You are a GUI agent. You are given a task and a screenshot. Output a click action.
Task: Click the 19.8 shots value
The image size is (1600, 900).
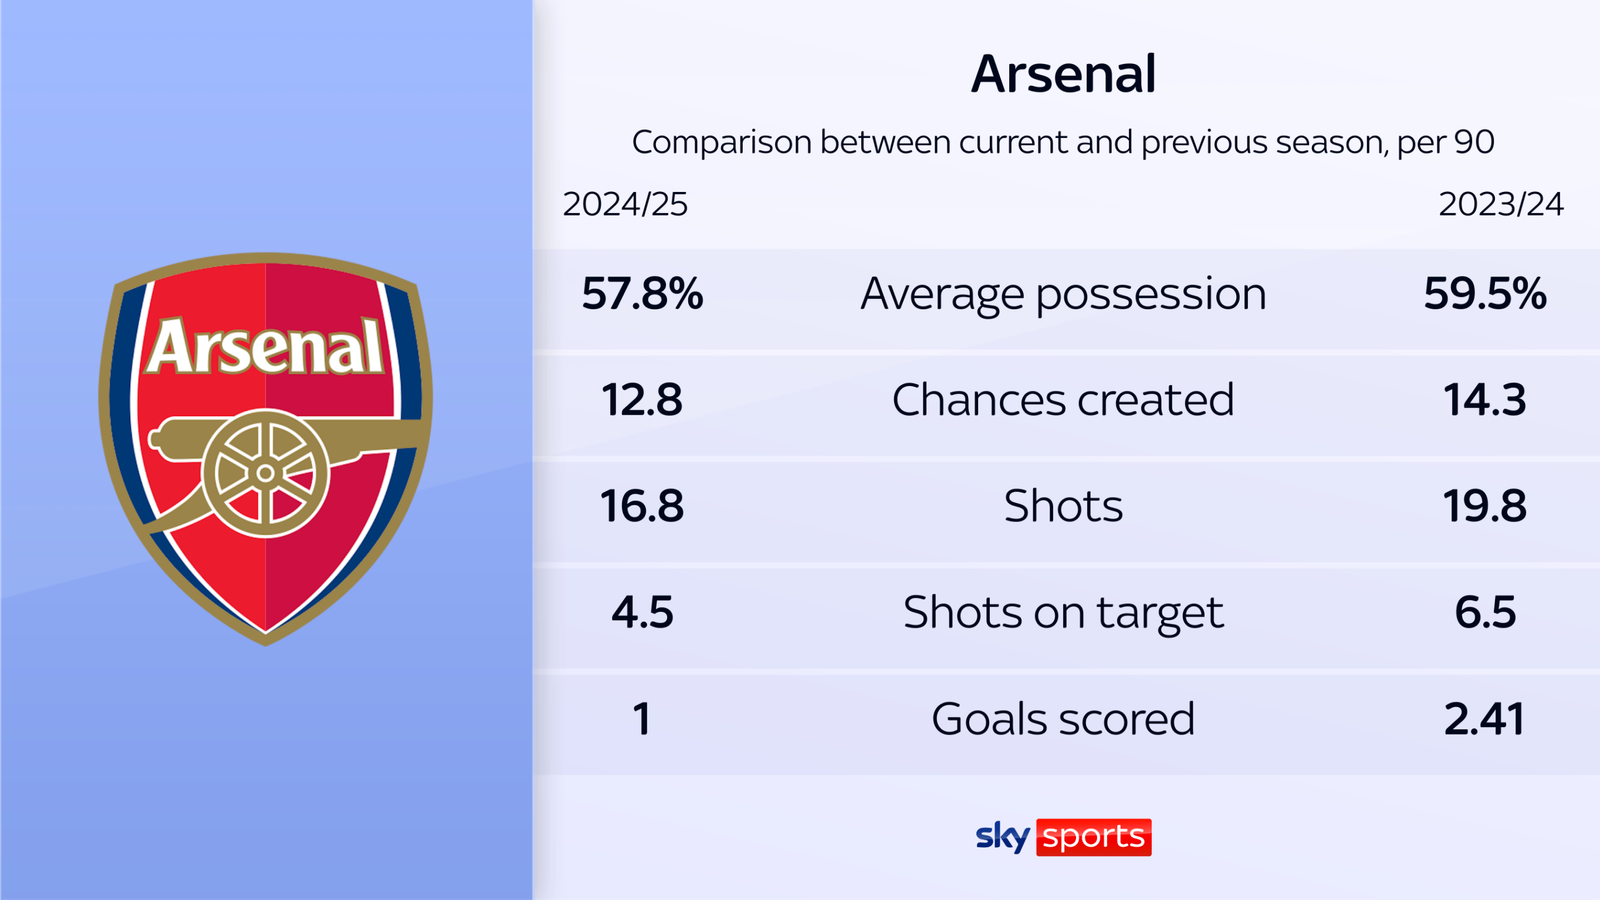1485,506
